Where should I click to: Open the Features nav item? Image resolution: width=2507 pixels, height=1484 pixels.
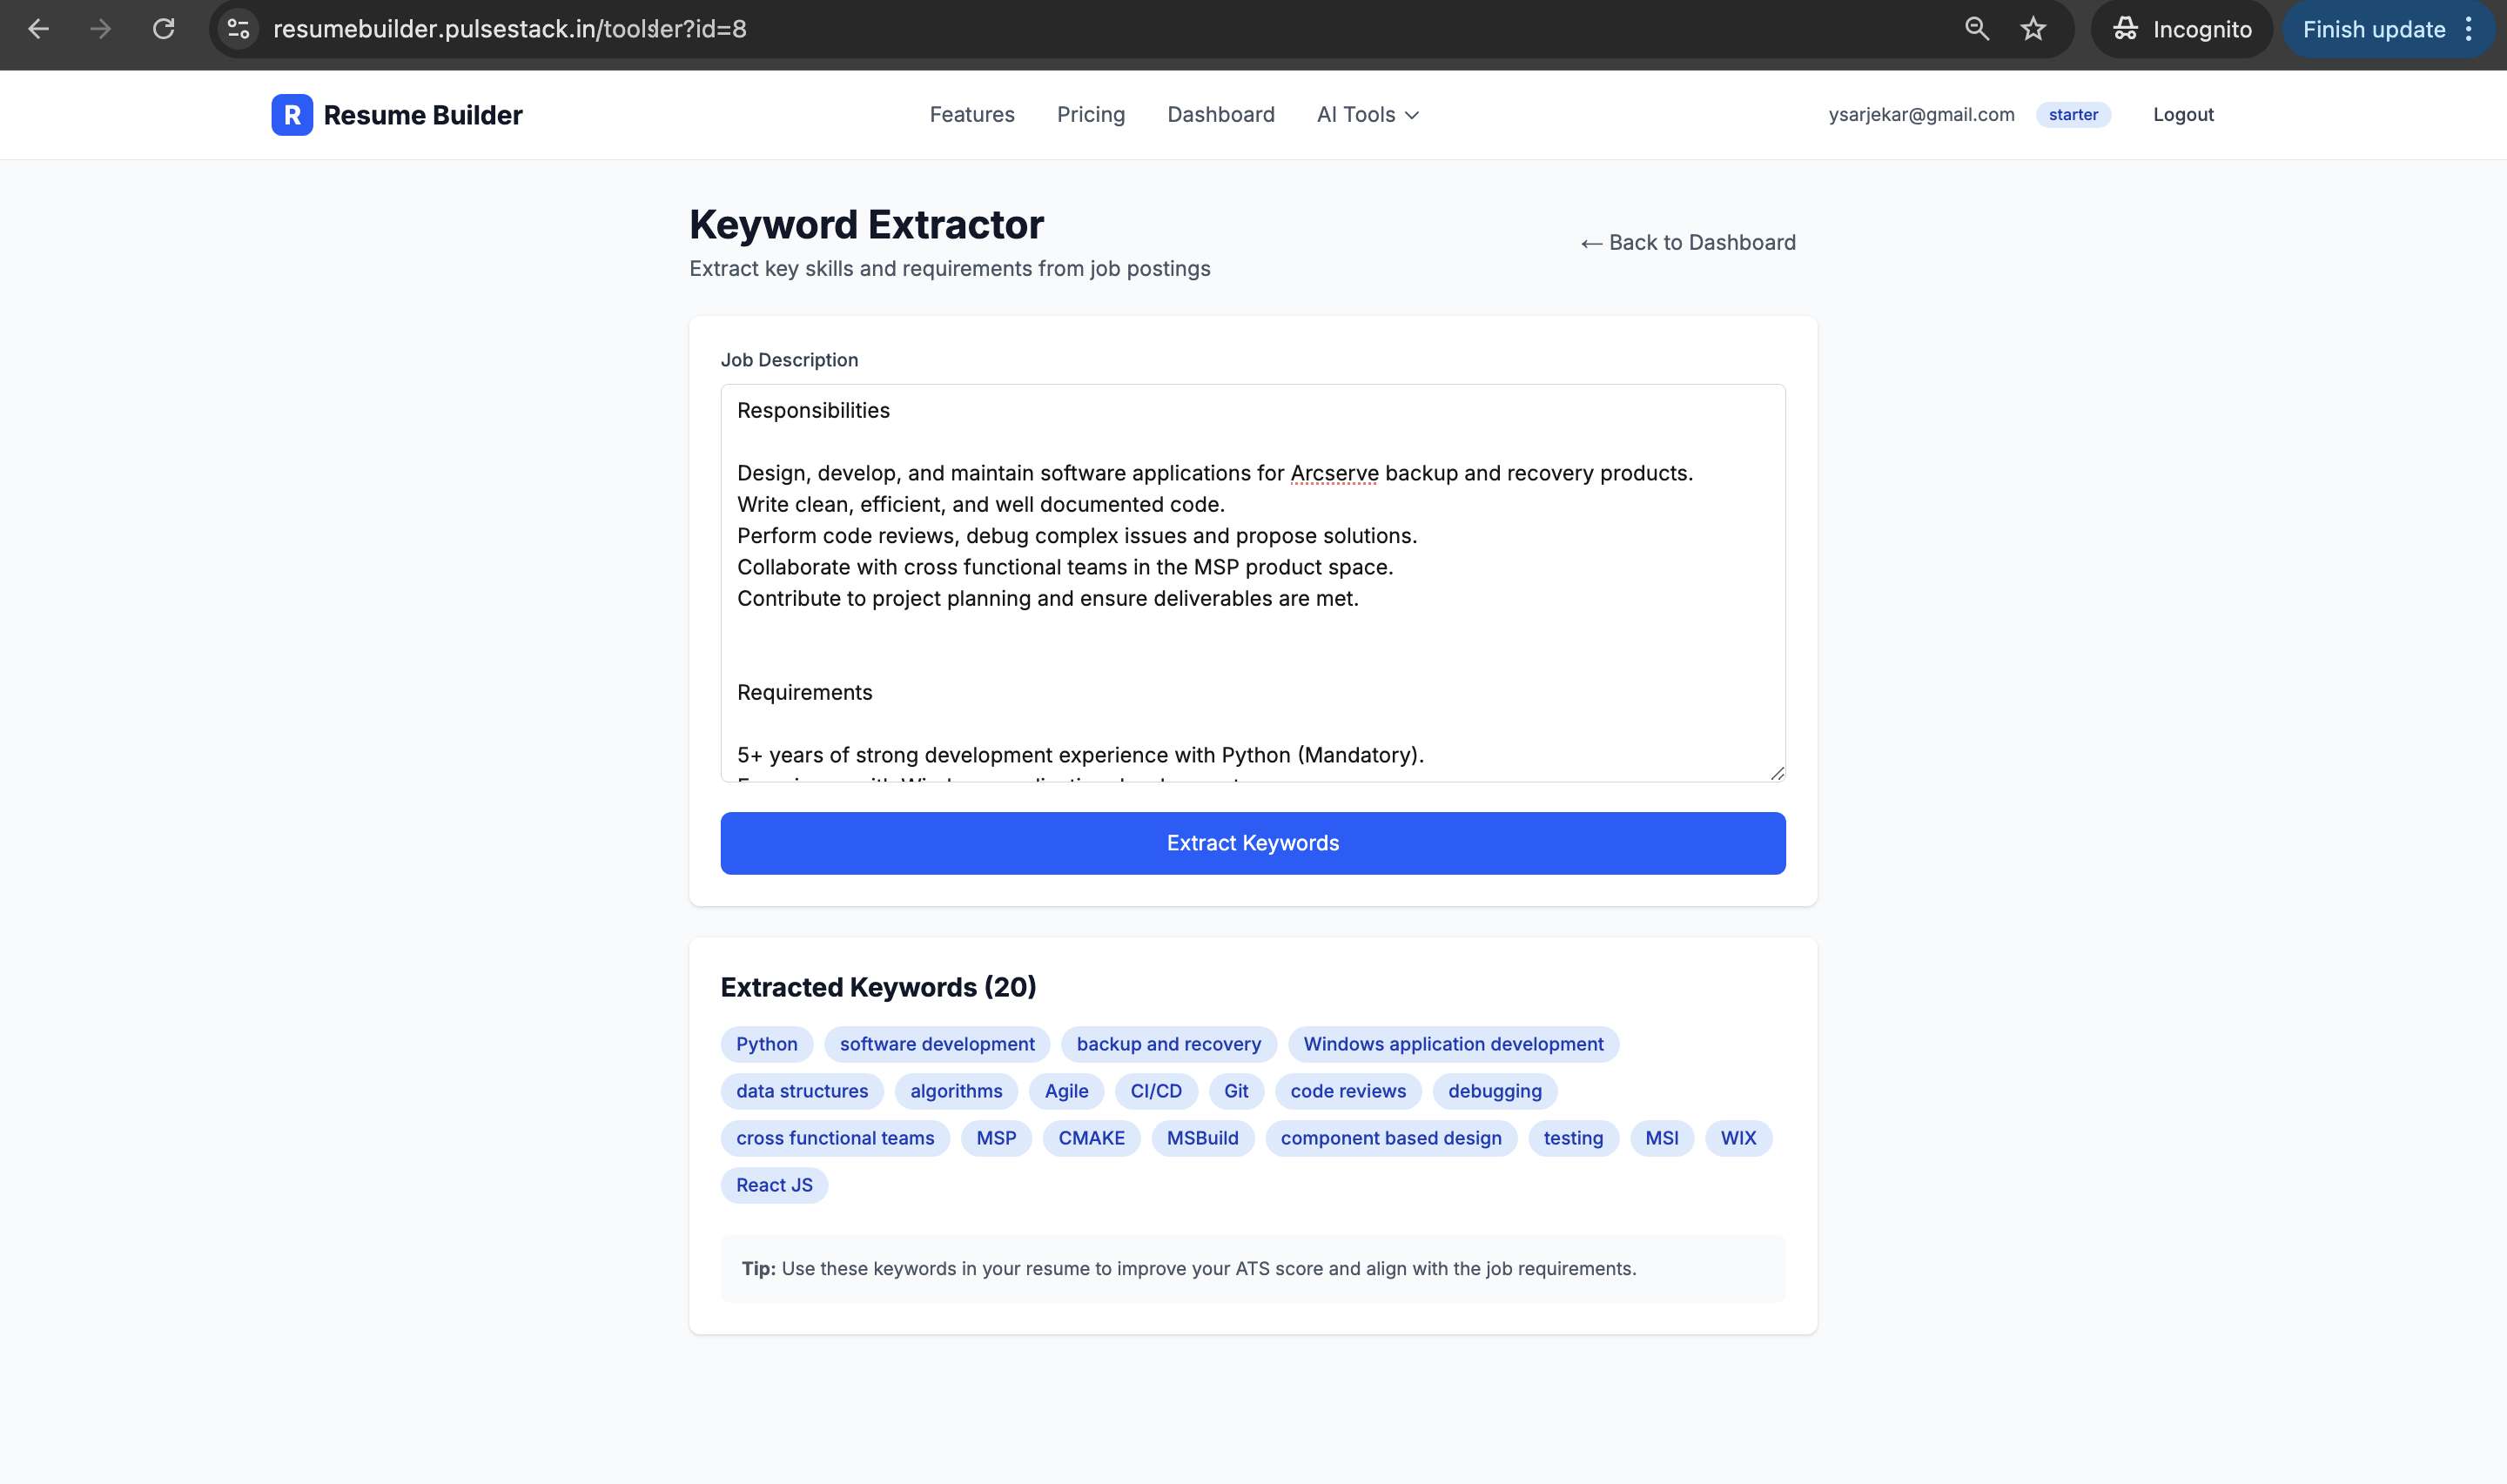point(971,115)
